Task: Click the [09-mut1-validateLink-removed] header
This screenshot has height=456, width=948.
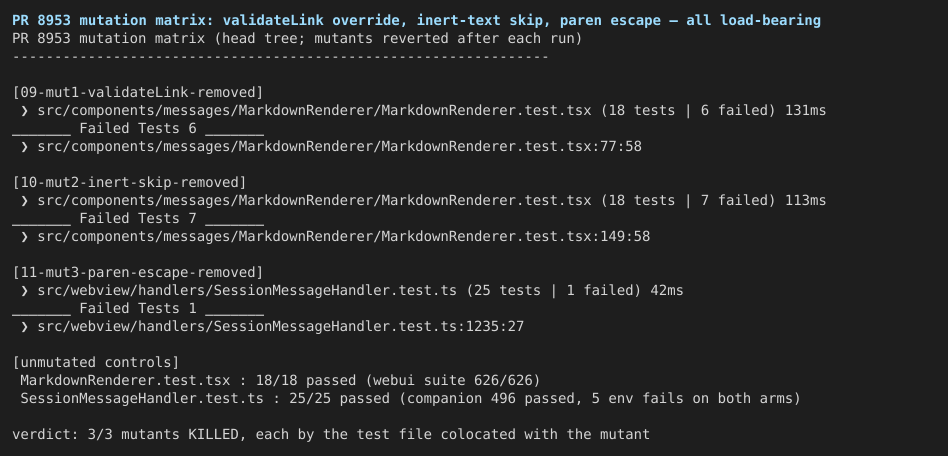Action: coord(138,93)
